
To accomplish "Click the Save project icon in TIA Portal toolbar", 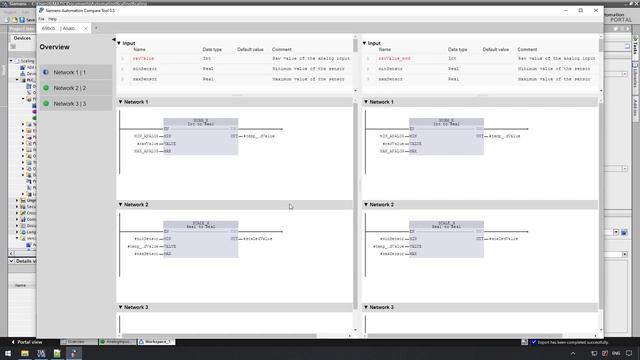I will tap(22, 19).
